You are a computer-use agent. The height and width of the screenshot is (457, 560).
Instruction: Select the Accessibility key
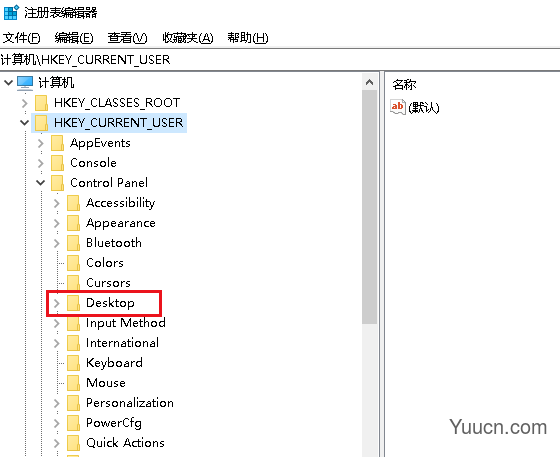(121, 203)
